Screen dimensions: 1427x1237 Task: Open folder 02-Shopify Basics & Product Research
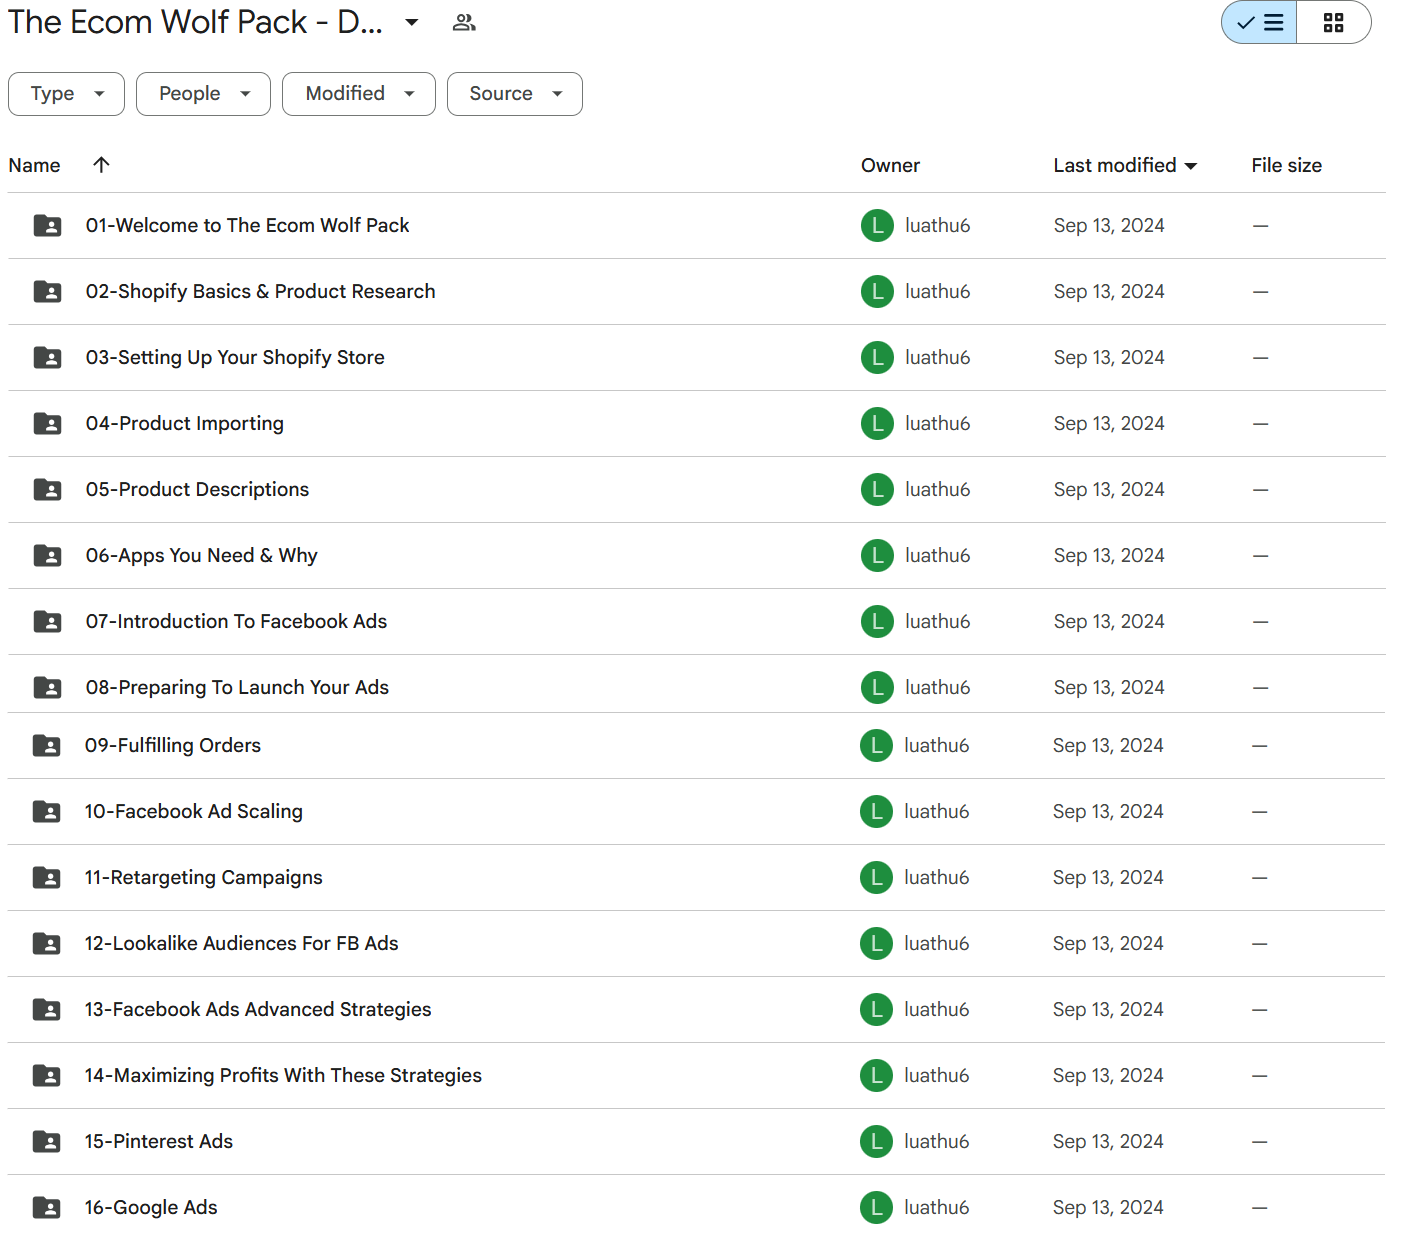pos(260,291)
